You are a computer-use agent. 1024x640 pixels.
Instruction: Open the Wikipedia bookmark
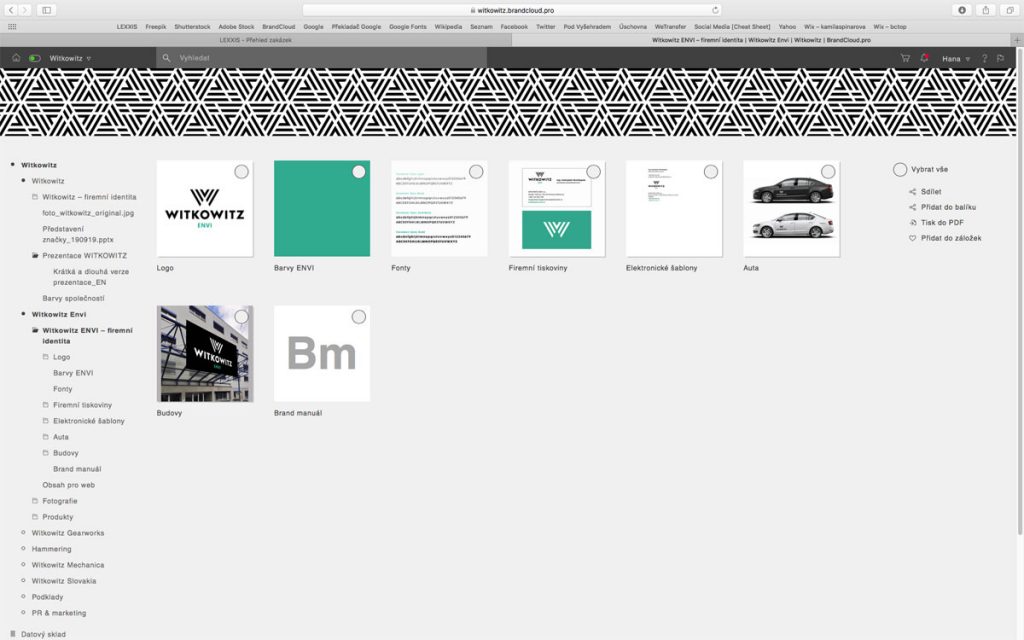click(448, 27)
